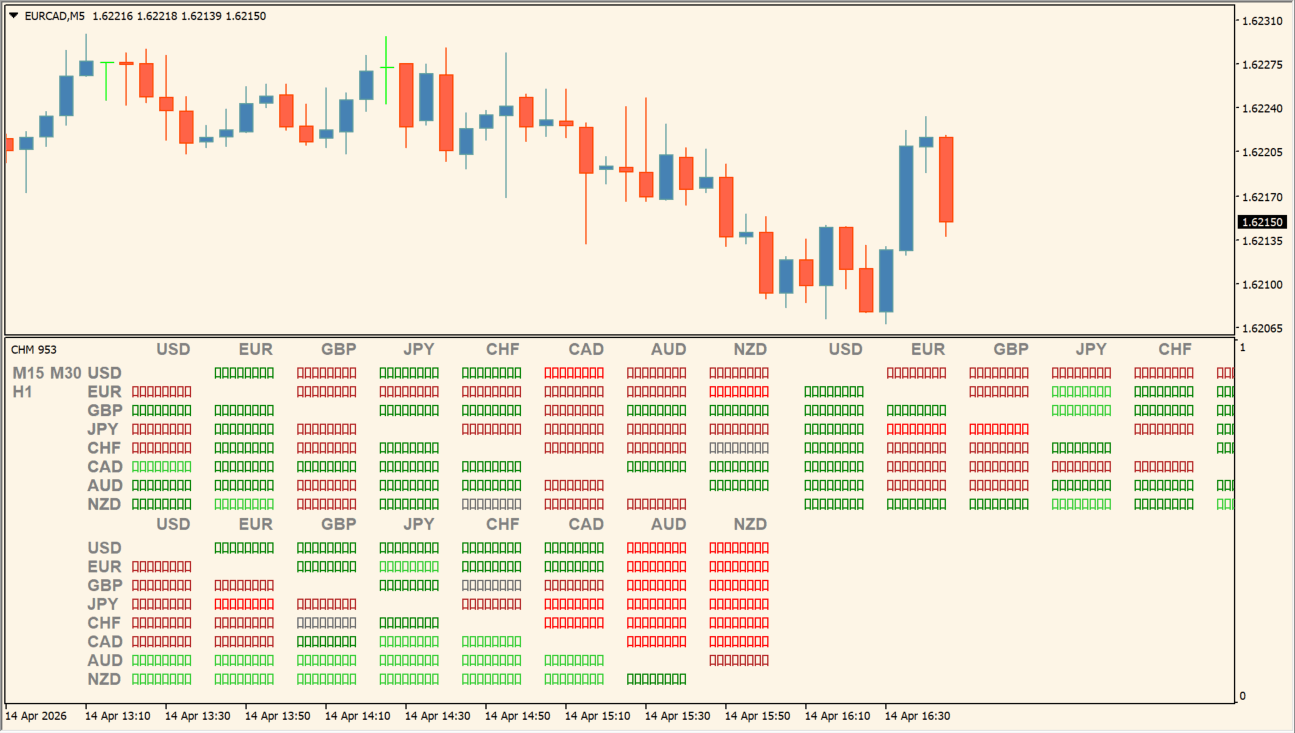Click the 14 Apr 2026 date label
Viewport: 1295px width, 733px height.
coord(37,716)
